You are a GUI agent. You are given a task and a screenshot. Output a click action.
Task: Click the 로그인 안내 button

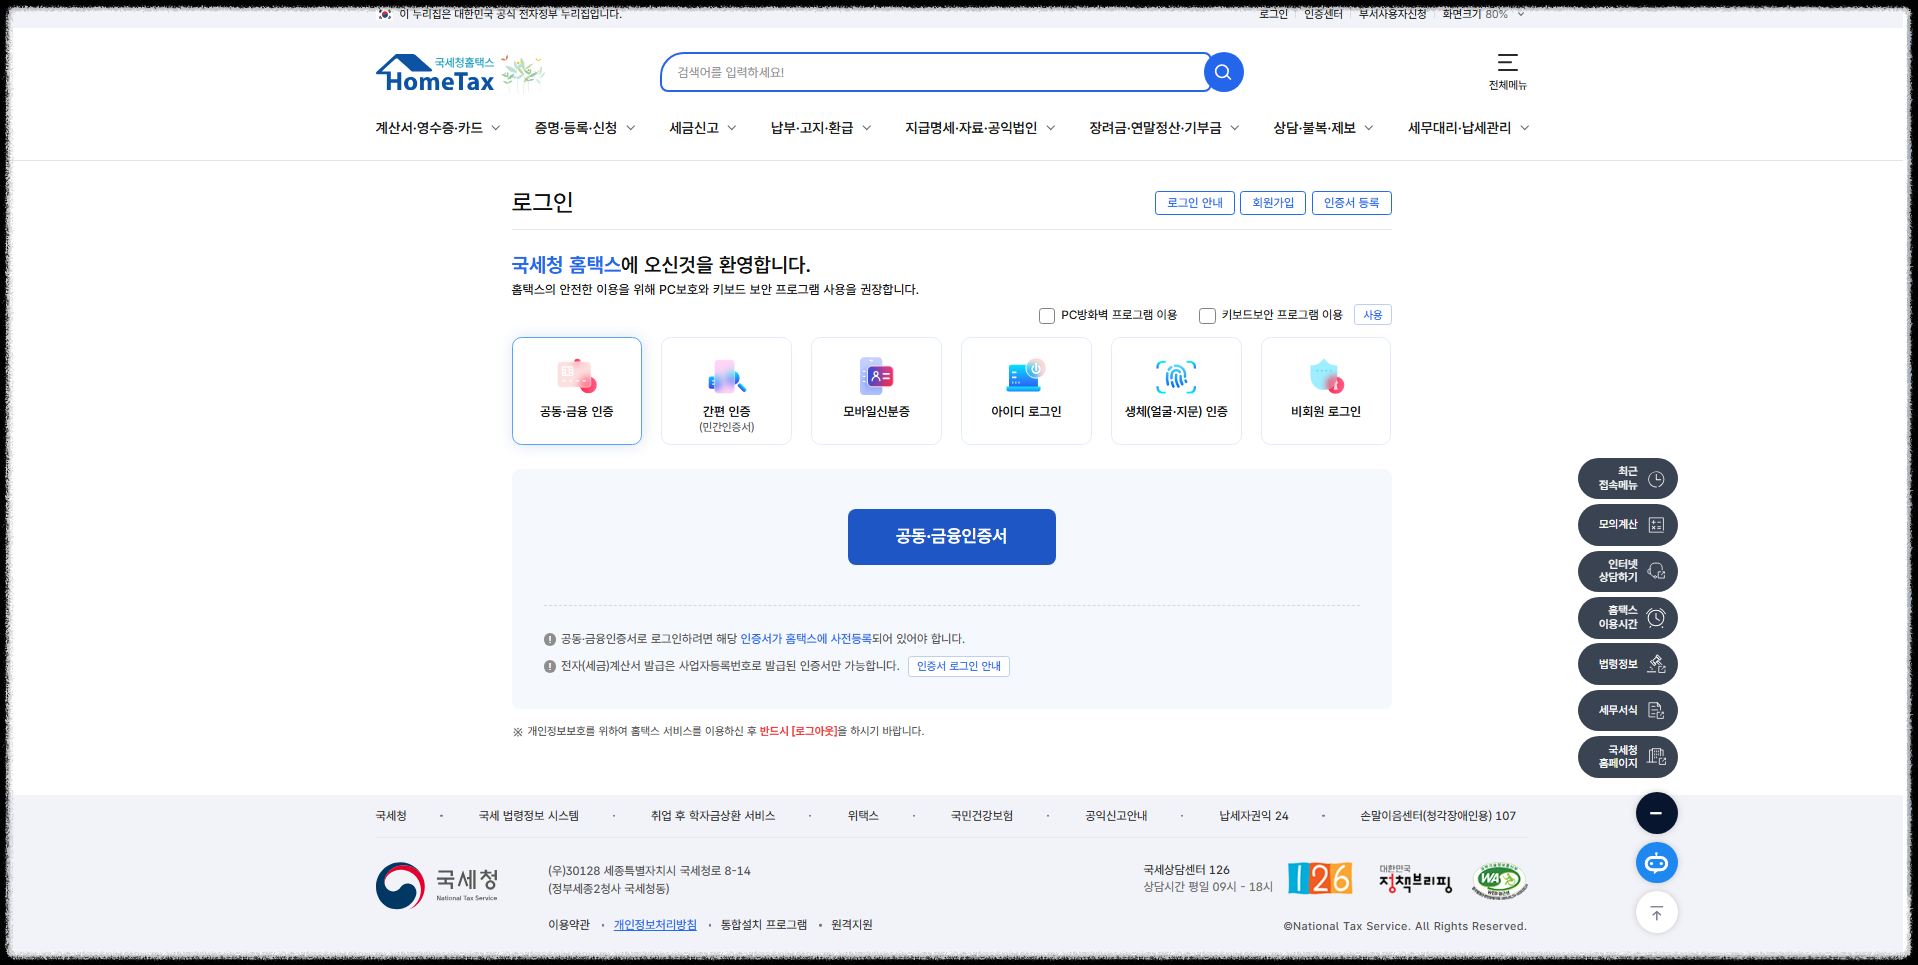click(1195, 203)
